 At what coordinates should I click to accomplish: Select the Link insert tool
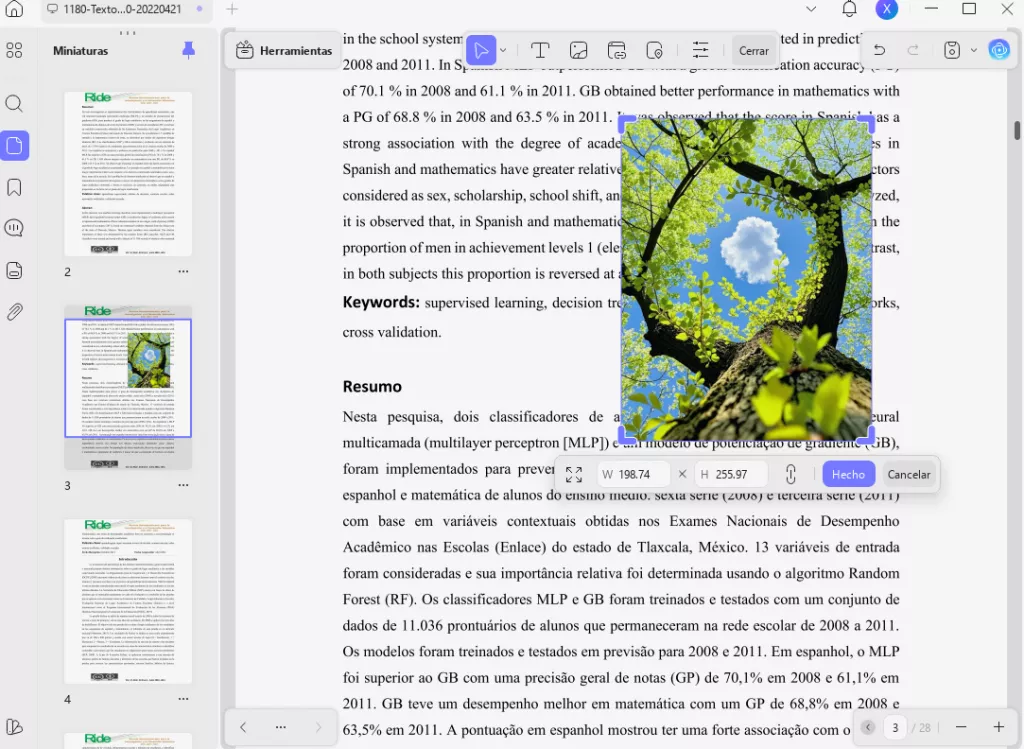[616, 50]
